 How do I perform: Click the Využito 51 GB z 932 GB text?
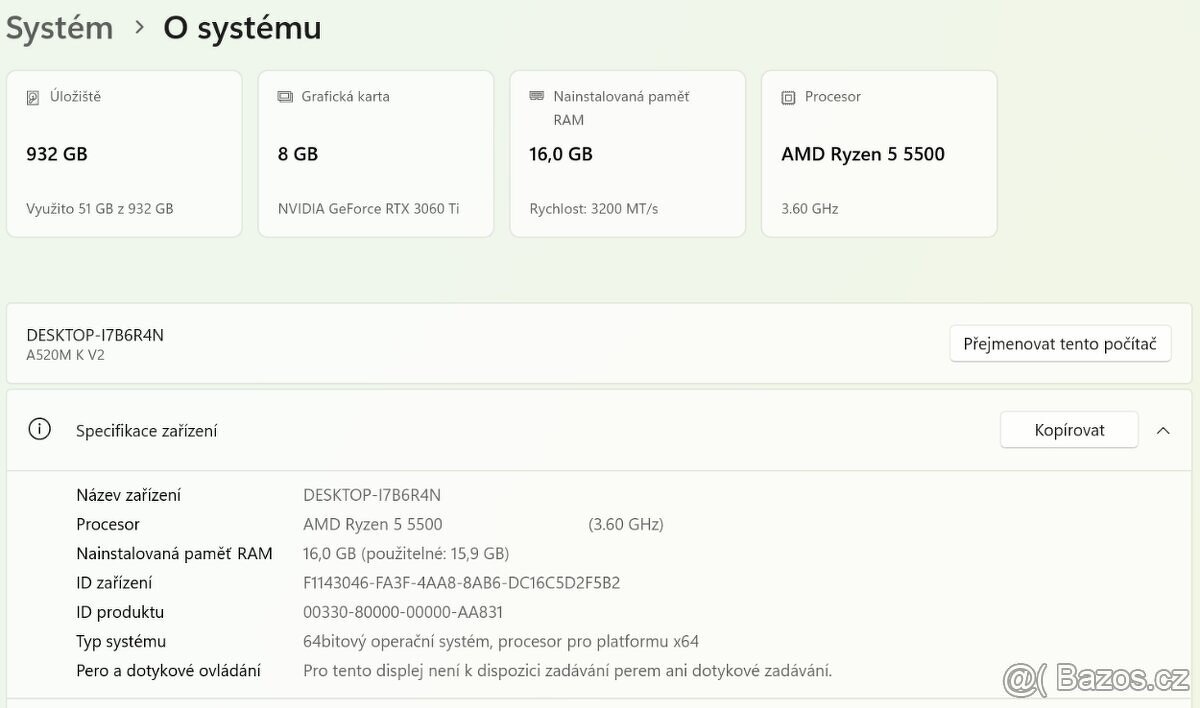click(x=100, y=208)
